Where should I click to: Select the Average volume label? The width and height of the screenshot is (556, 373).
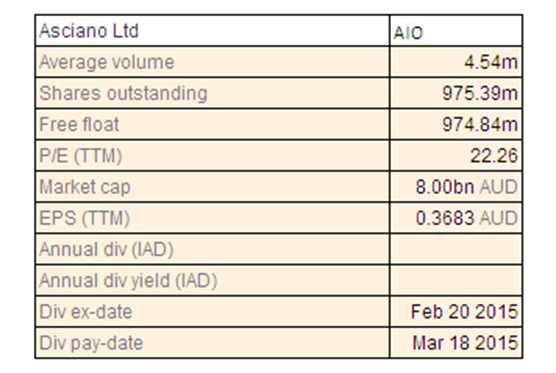107,62
